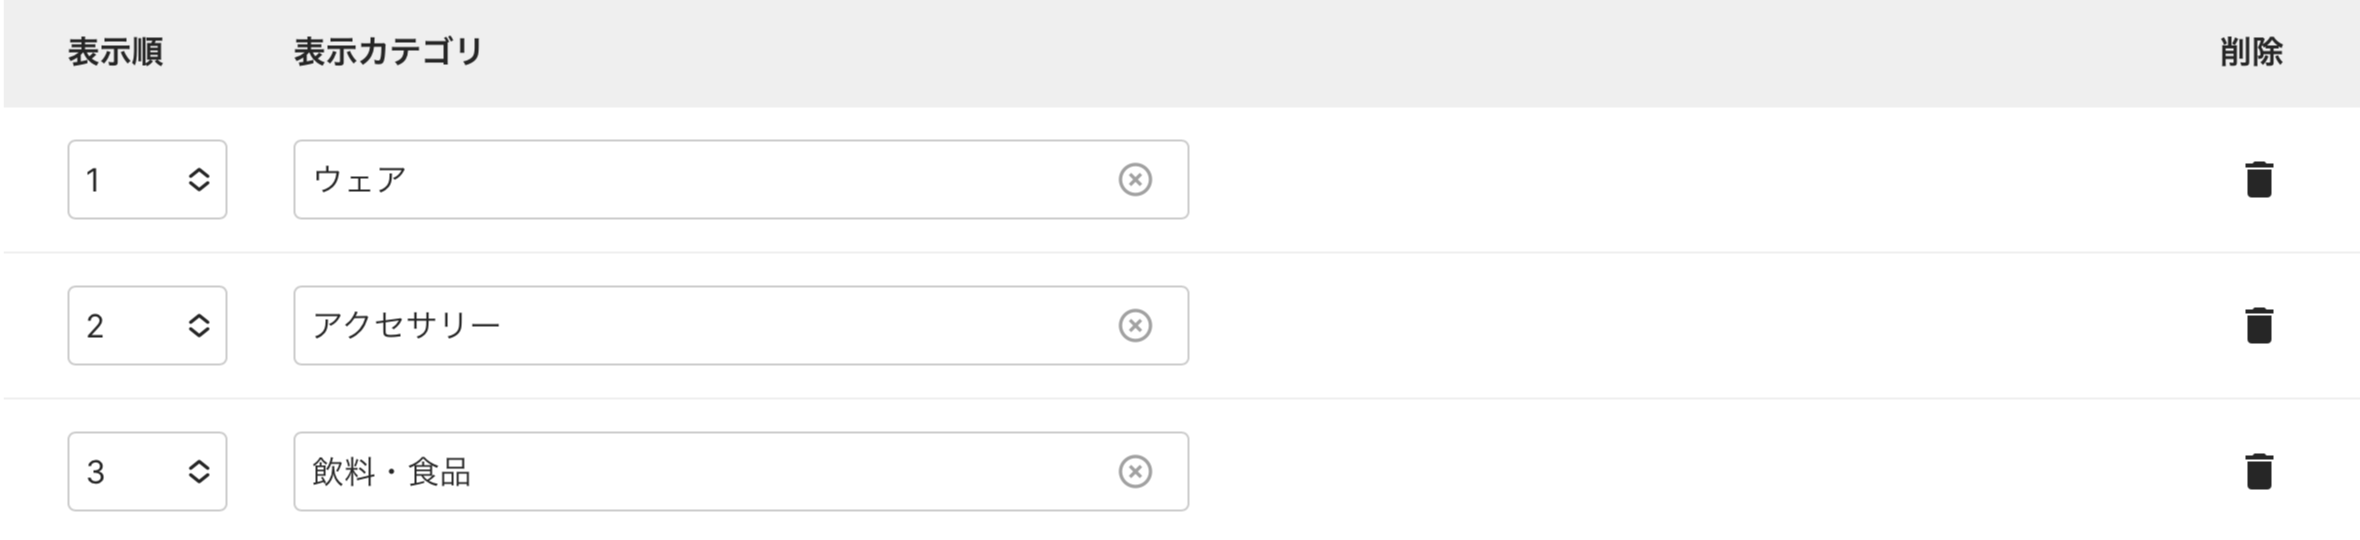Clear the アクセサリー field with x icon

click(1135, 326)
